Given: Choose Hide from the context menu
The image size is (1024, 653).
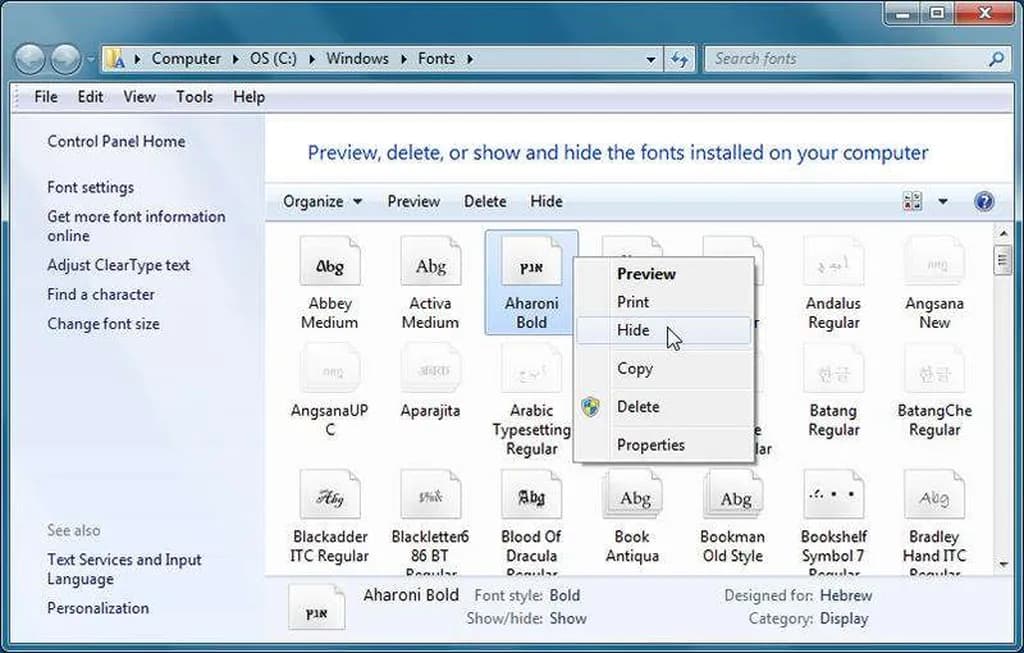Looking at the screenshot, I should [x=633, y=331].
